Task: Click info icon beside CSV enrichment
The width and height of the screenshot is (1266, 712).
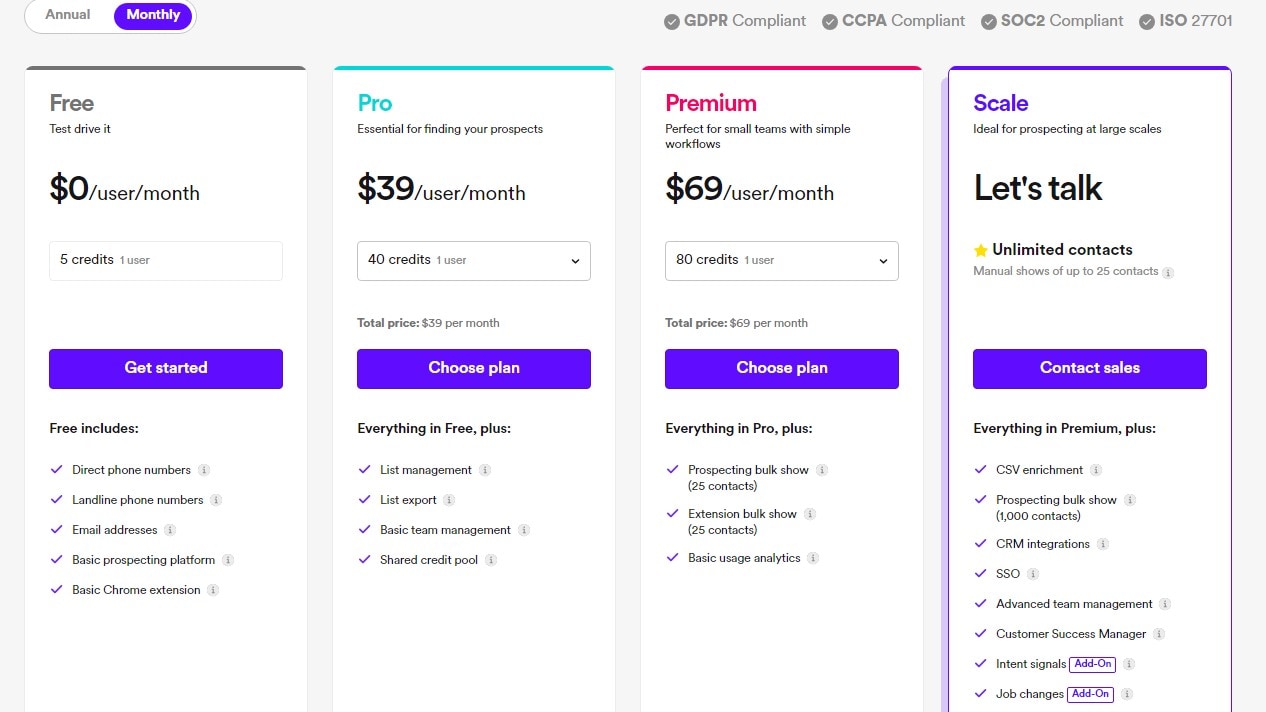Action: coord(1098,469)
